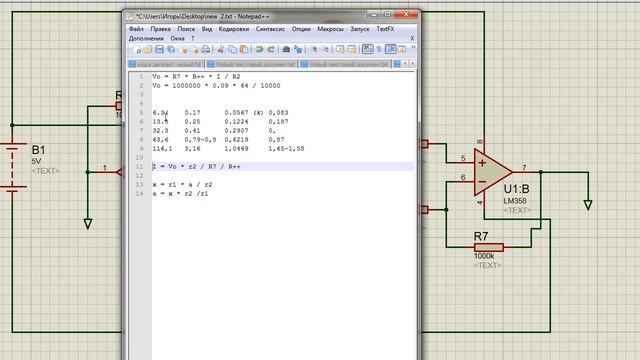Undo the last edit with green arrow
The height and width of the screenshot is (360, 640).
(259, 49)
